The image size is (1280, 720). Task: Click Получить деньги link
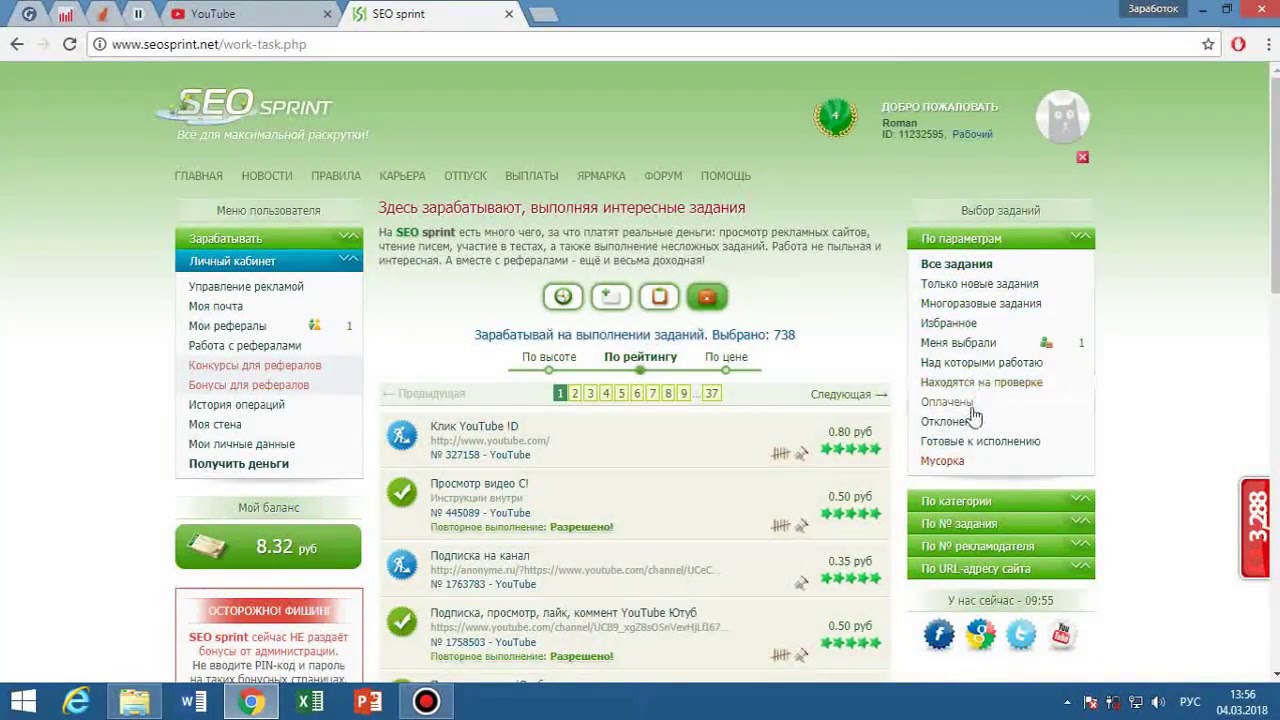(238, 464)
